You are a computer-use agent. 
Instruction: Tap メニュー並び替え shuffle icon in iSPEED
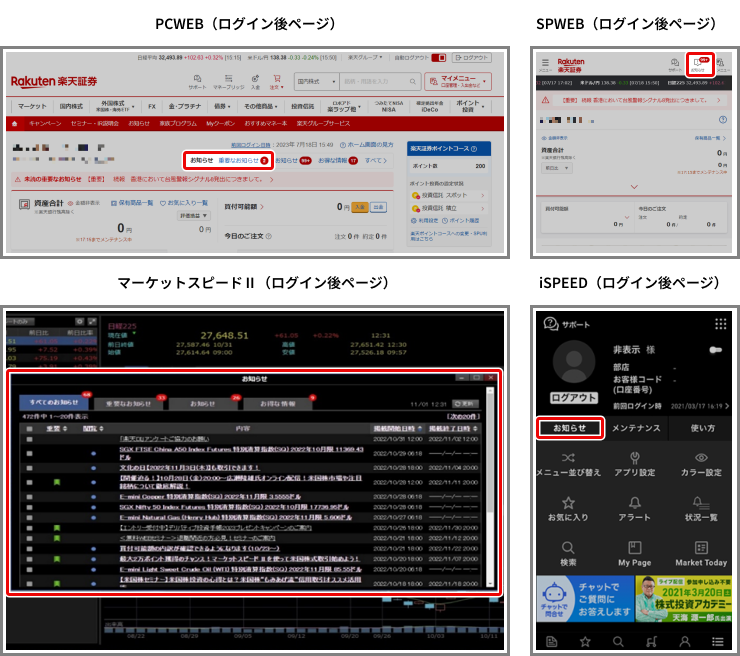pos(568,457)
